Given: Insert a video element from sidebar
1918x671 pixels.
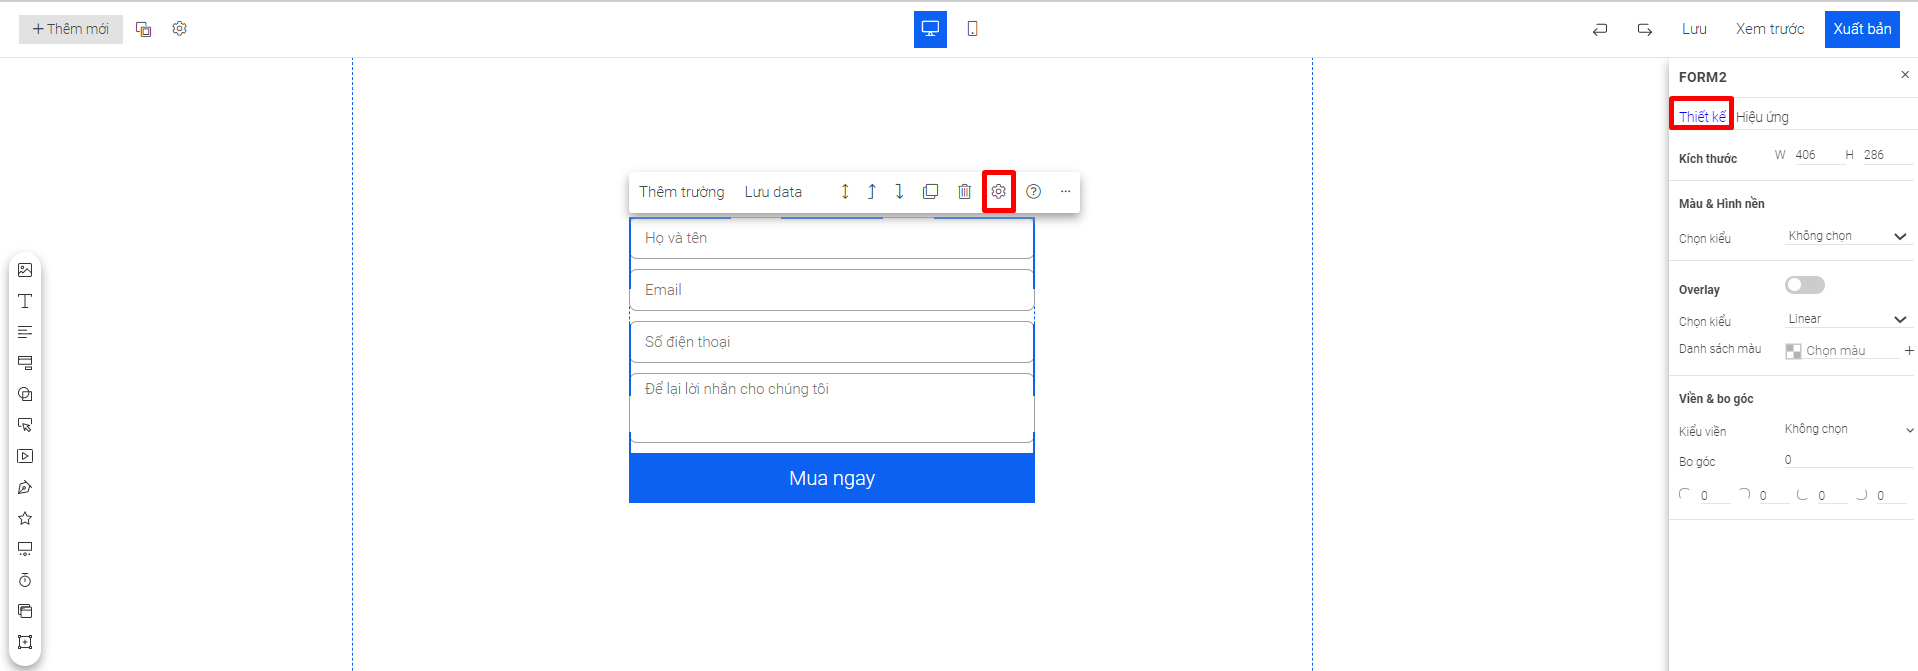Looking at the screenshot, I should tap(25, 456).
